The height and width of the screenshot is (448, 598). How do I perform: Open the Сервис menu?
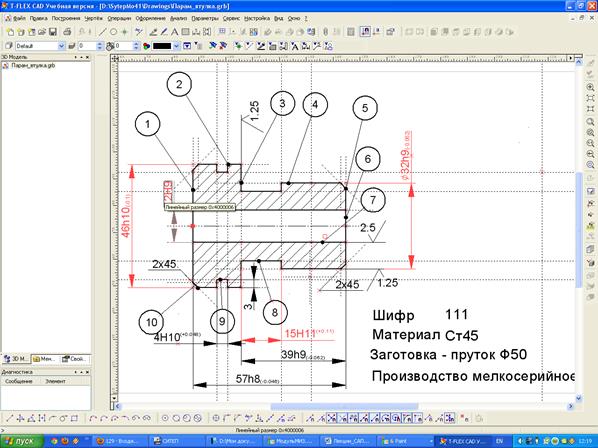(x=231, y=18)
